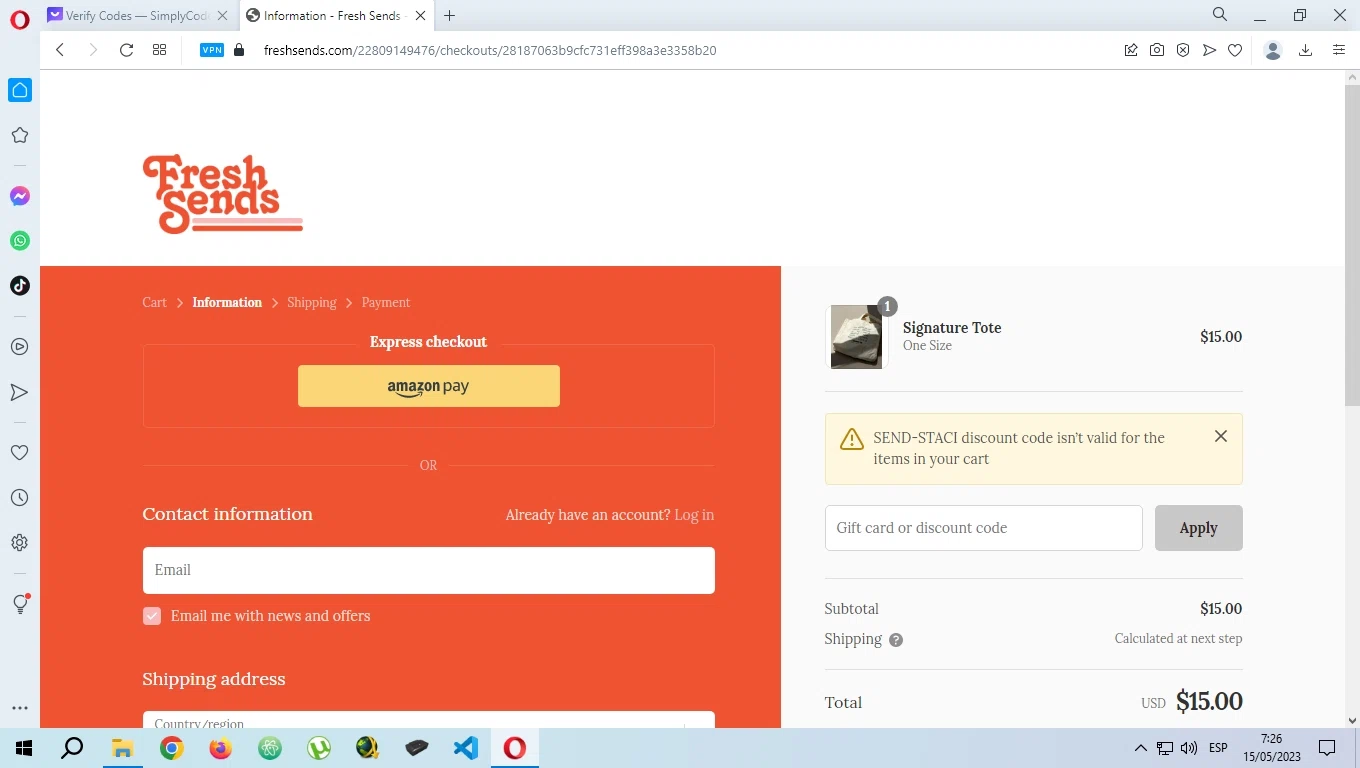
Task: Click Signature Tote product thumbnail
Action: tap(857, 337)
